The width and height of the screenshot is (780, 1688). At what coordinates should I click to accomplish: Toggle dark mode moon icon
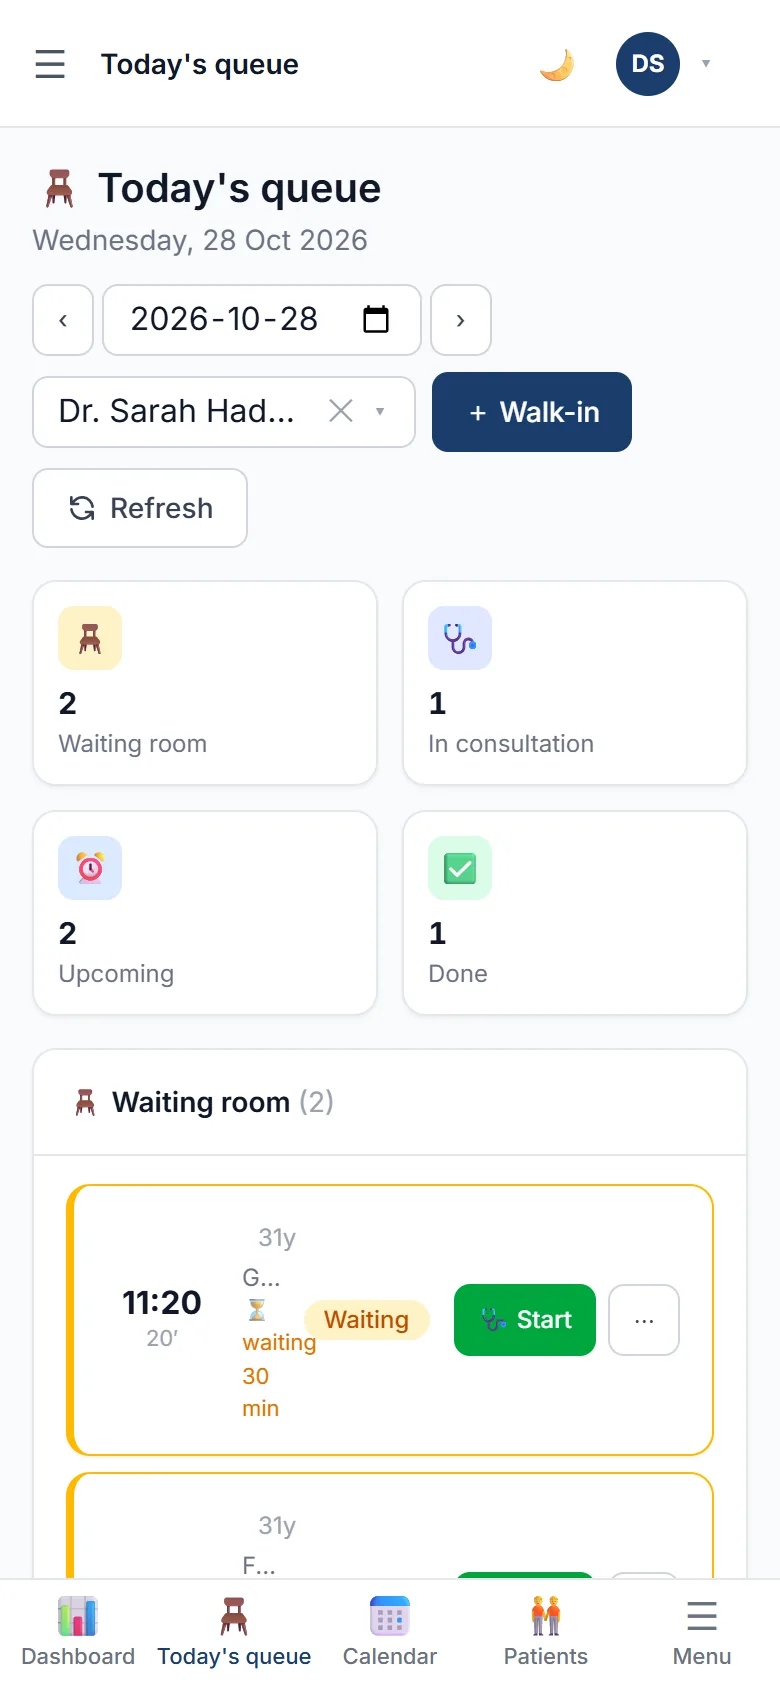click(x=556, y=64)
